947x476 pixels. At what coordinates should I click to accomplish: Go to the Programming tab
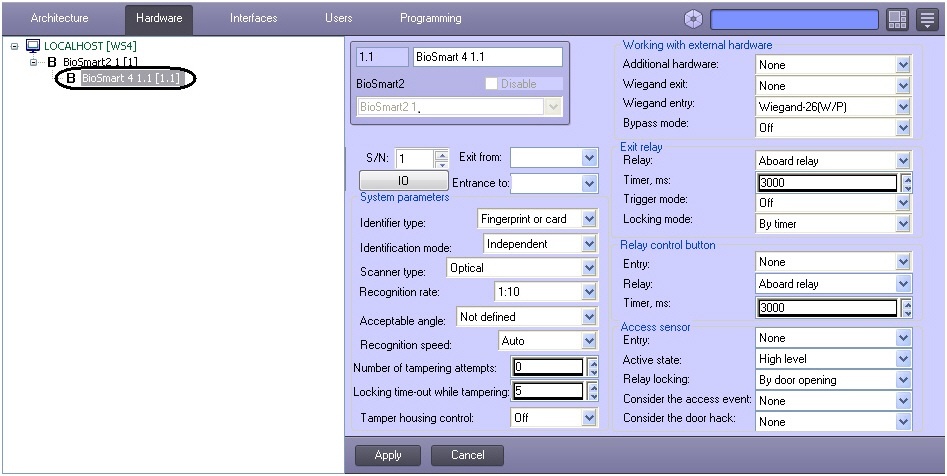click(x=431, y=18)
